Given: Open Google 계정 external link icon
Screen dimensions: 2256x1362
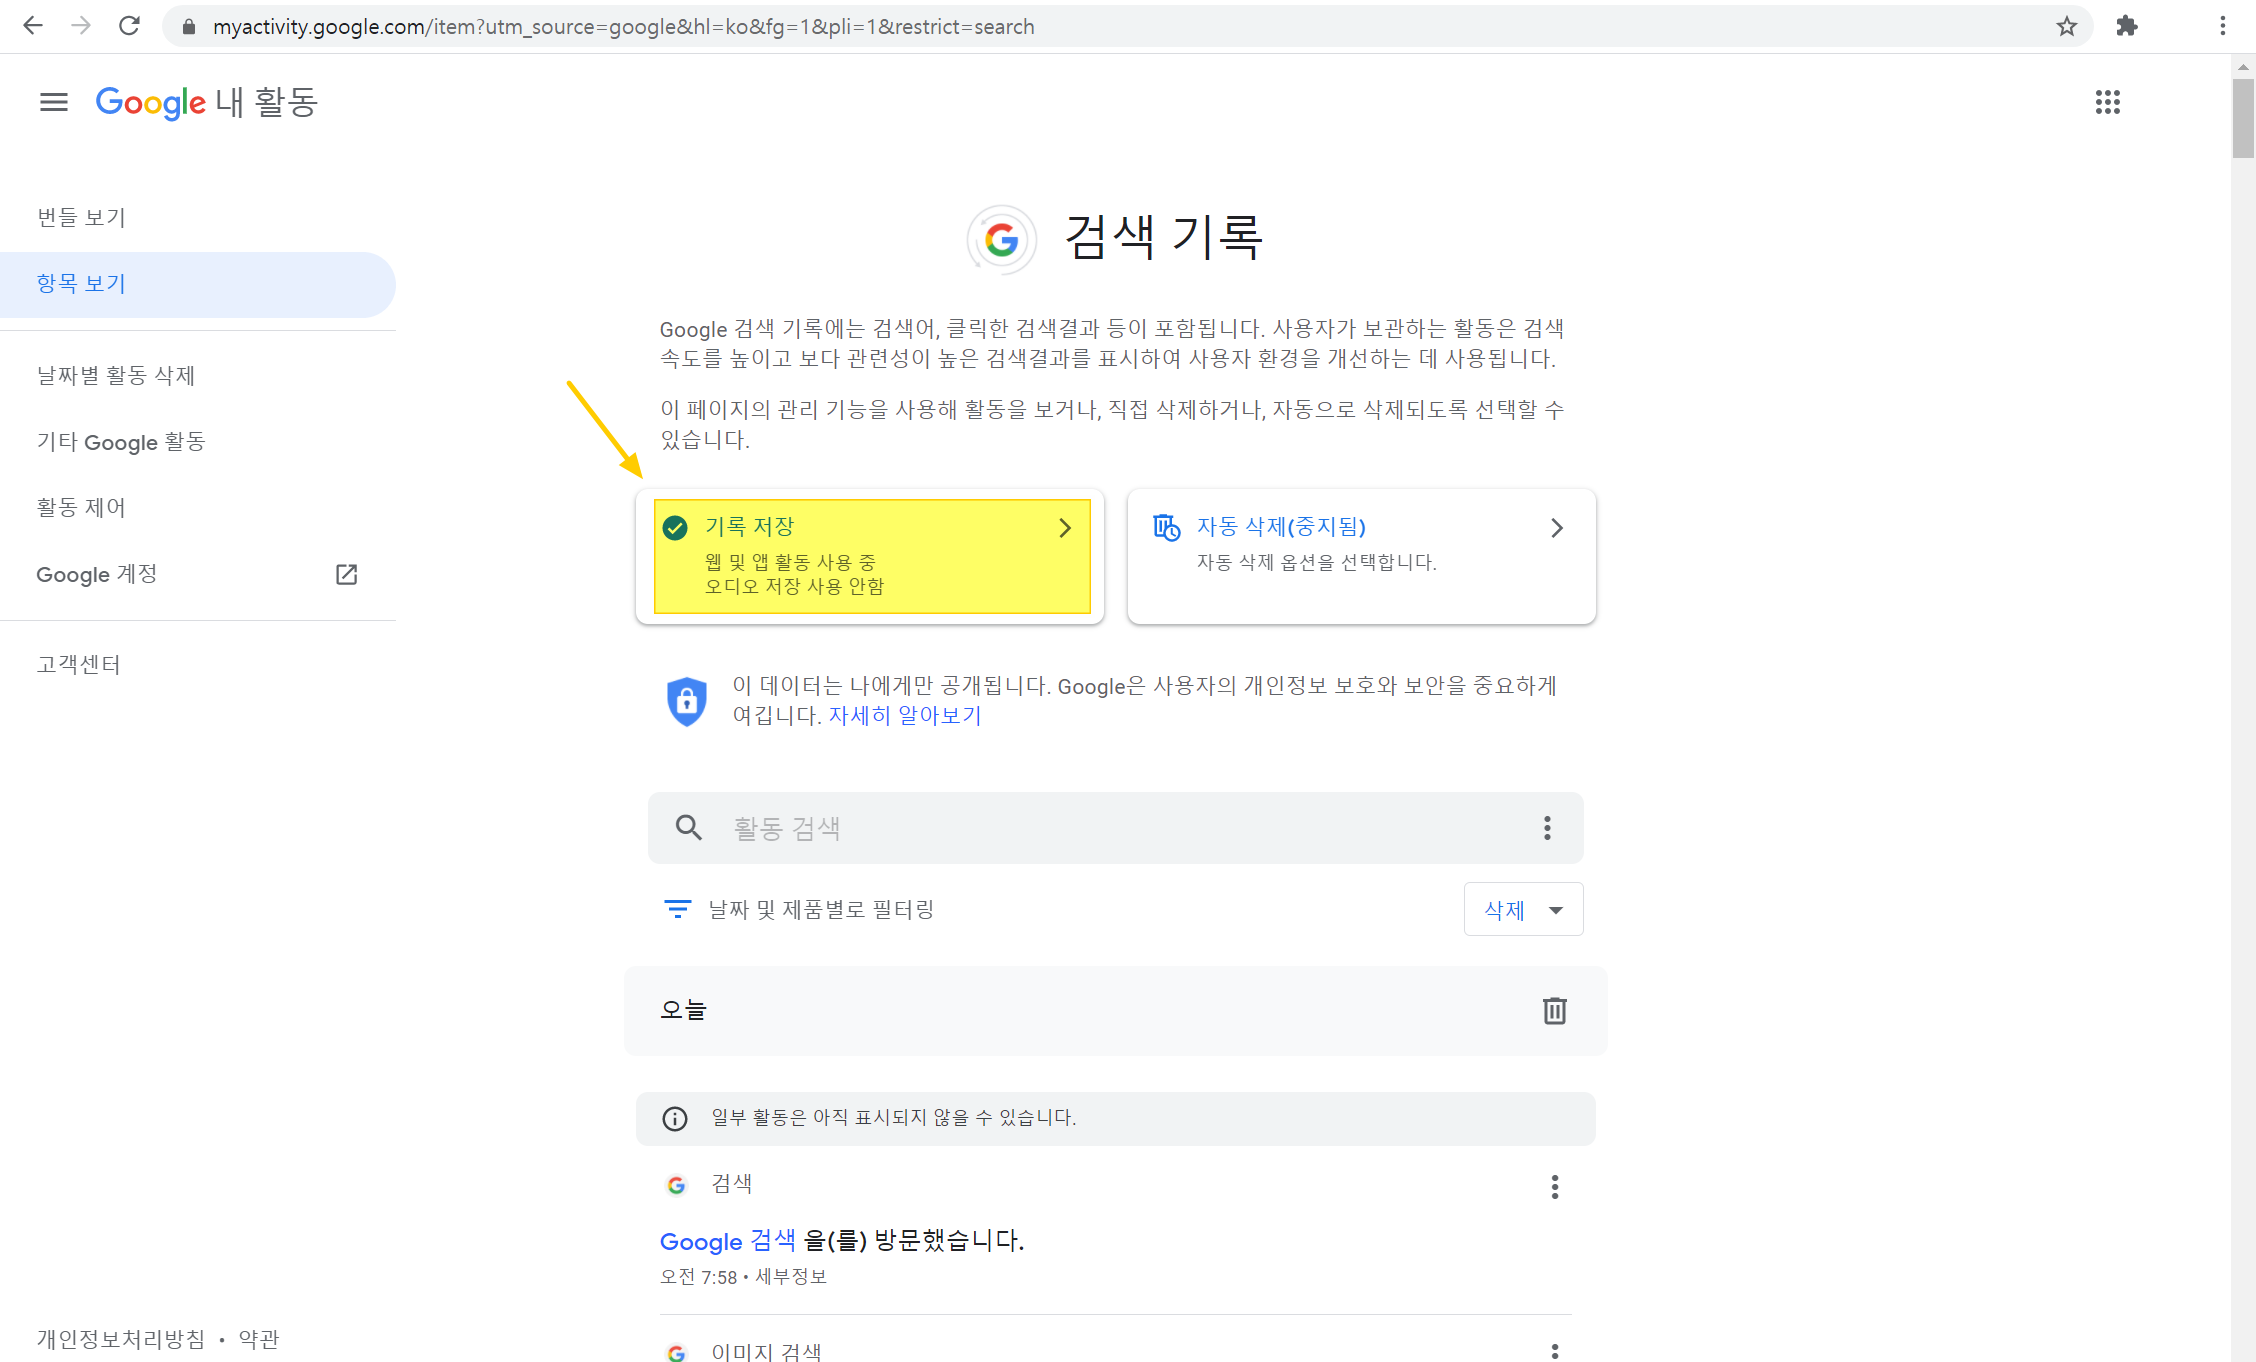Looking at the screenshot, I should [346, 574].
